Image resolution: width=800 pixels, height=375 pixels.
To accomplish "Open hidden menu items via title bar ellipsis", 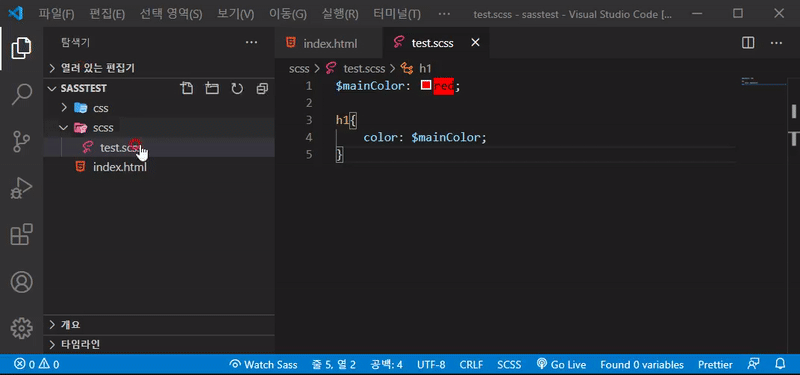I will click(x=444, y=14).
